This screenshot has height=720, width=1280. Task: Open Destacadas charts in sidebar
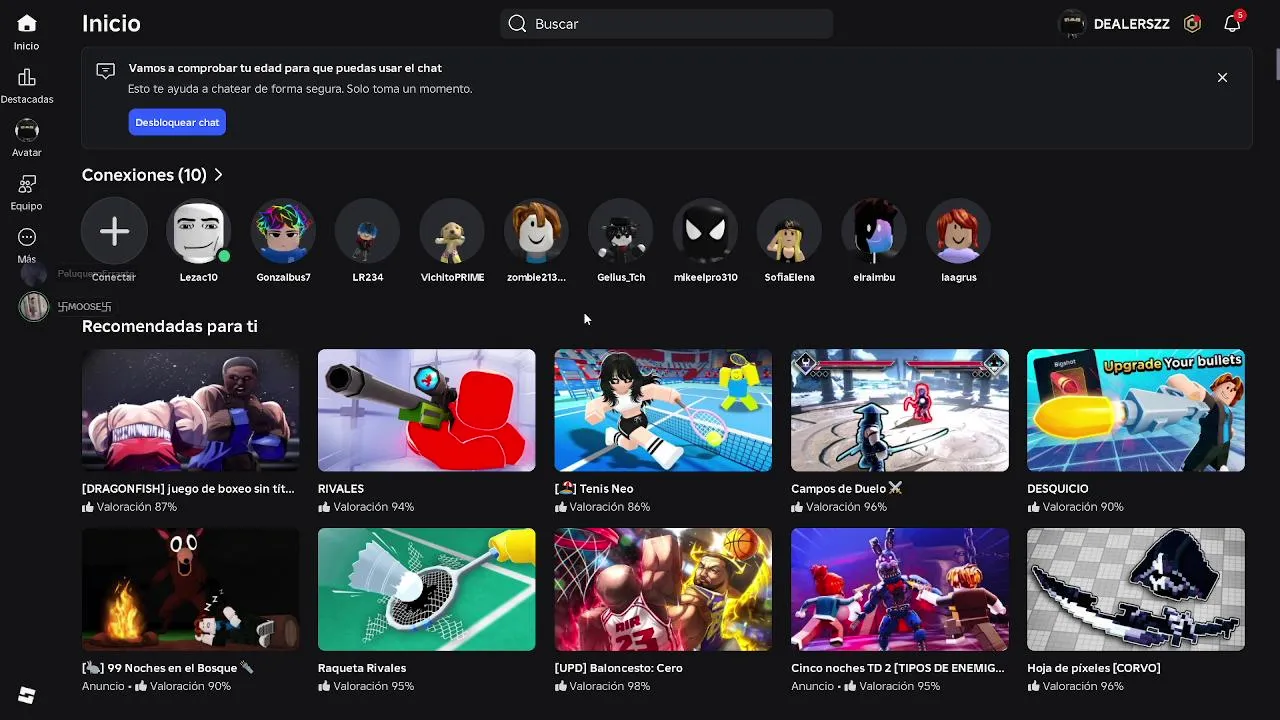(x=27, y=86)
